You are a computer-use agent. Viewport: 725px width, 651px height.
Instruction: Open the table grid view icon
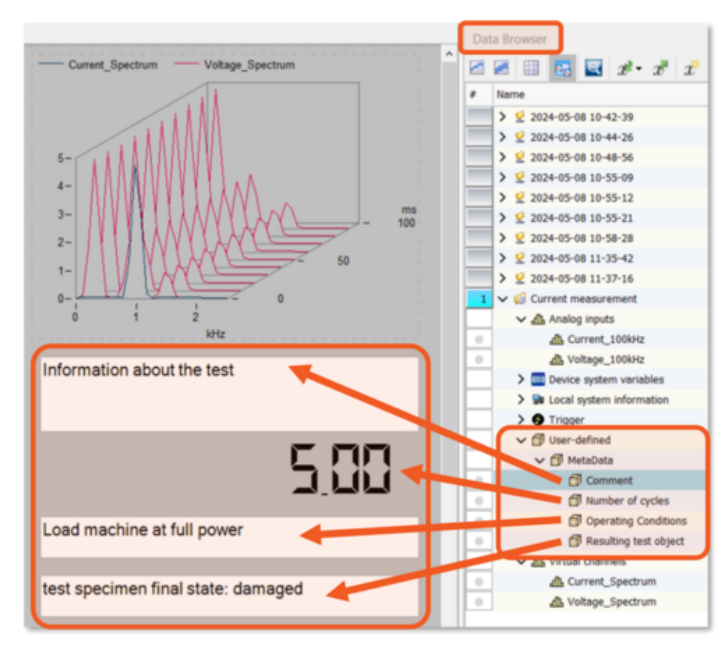531,68
